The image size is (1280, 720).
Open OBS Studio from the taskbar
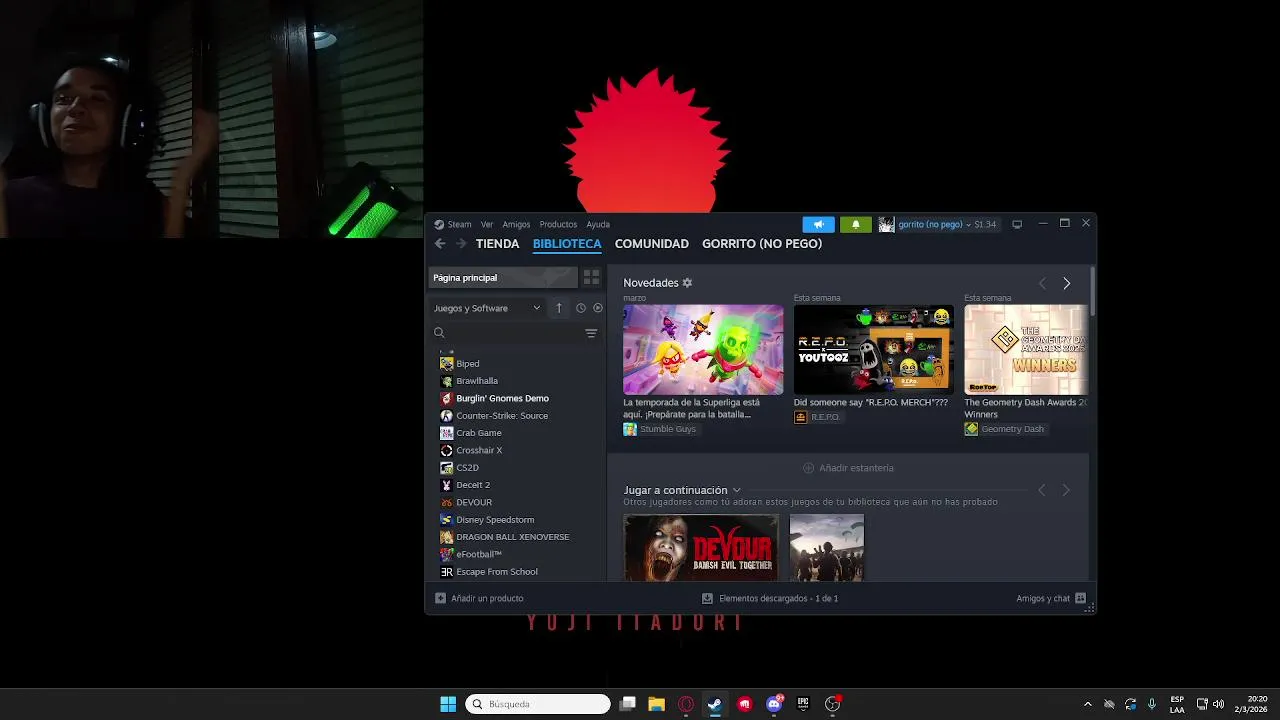pos(832,704)
